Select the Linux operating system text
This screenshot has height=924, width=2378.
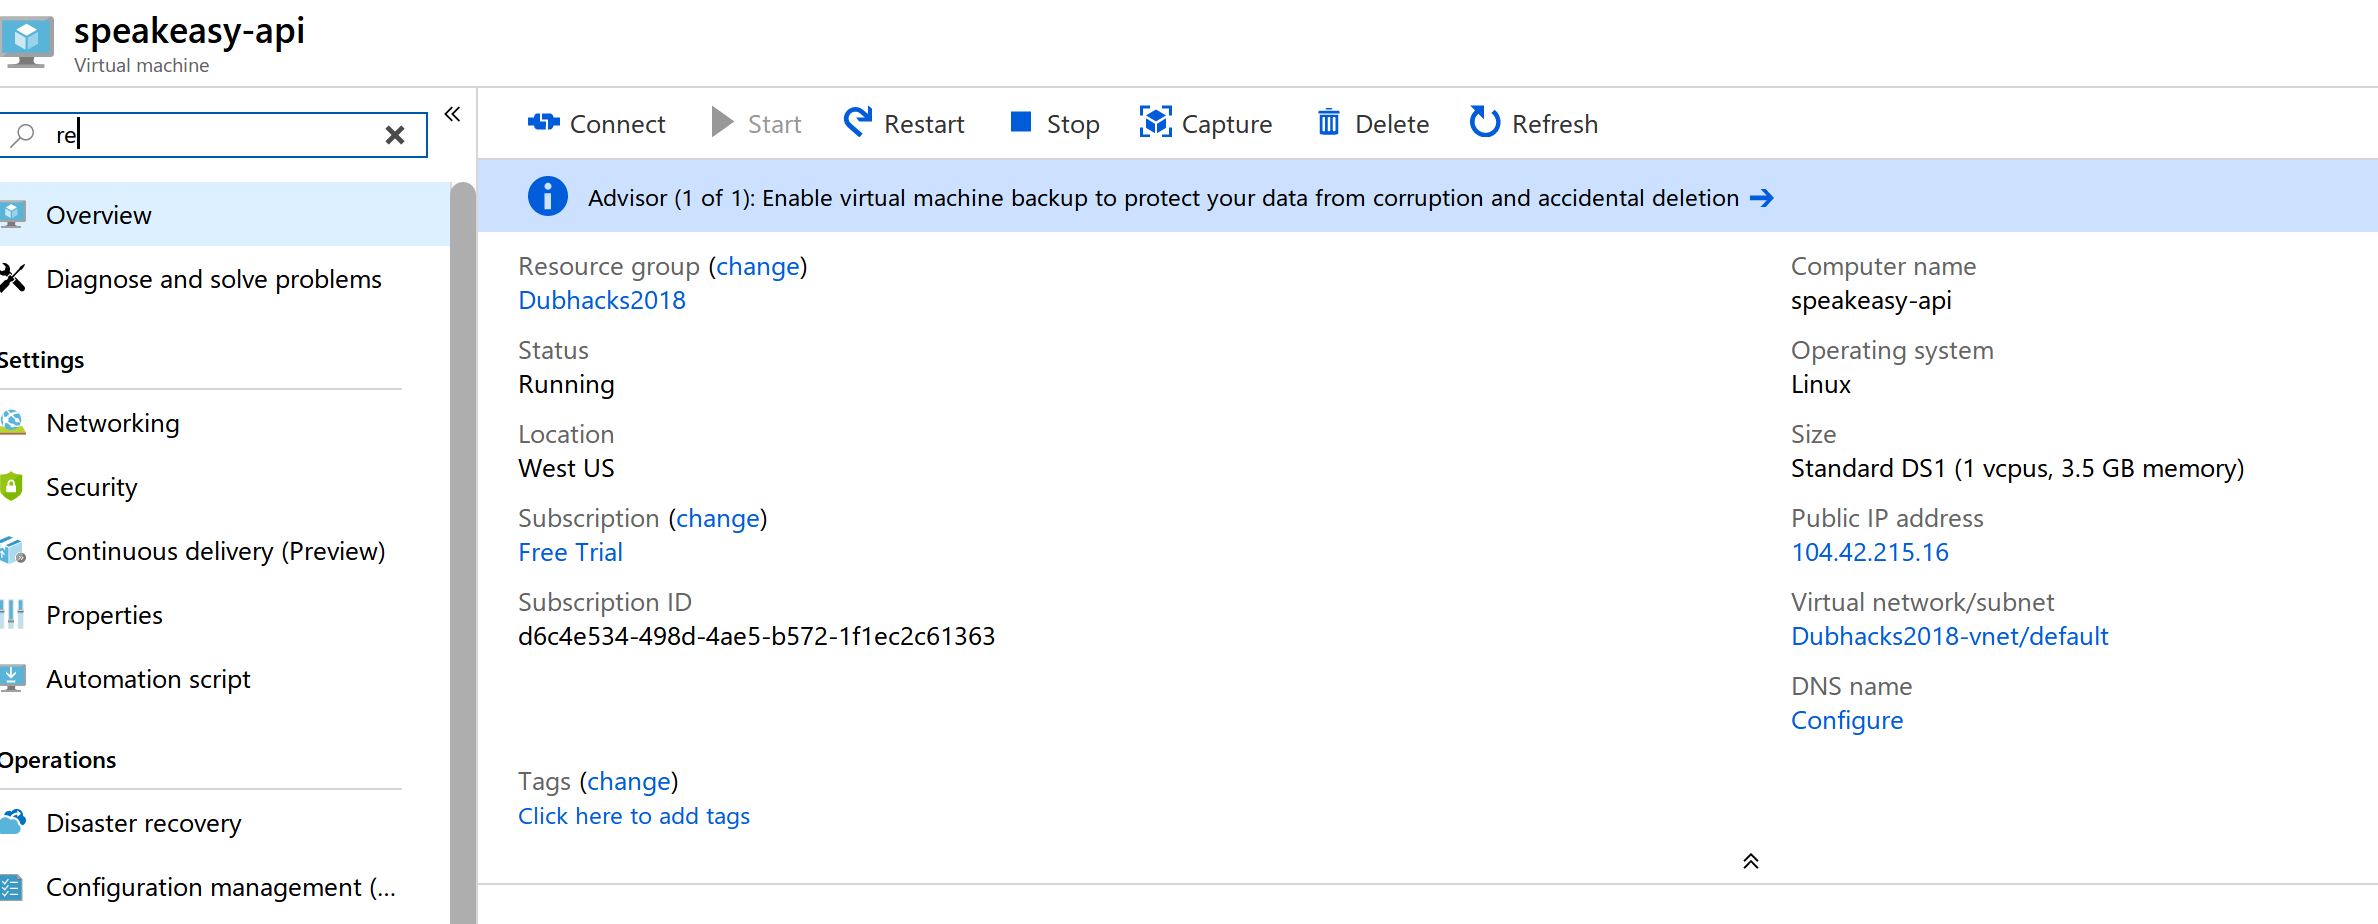pos(1821,384)
